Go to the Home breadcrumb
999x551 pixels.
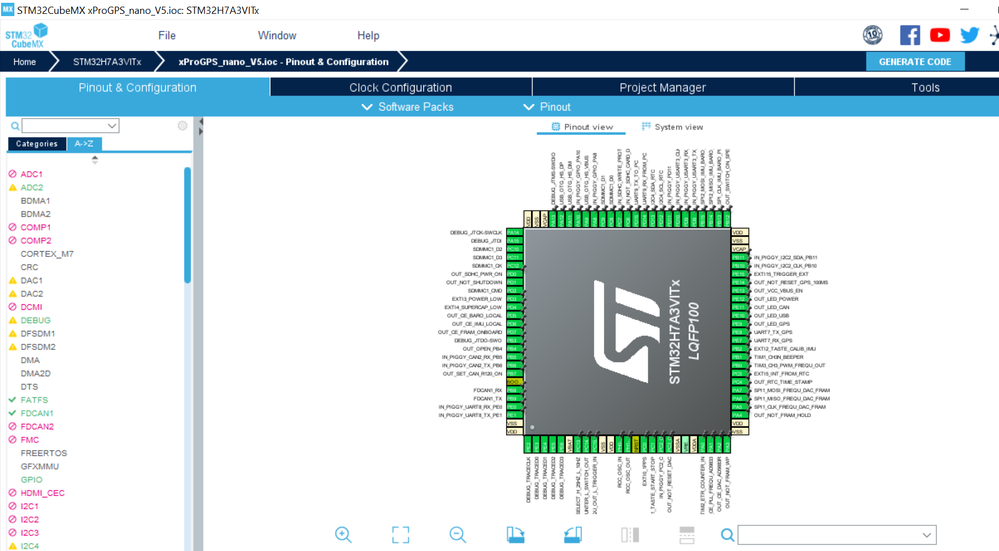pyautogui.click(x=25, y=62)
